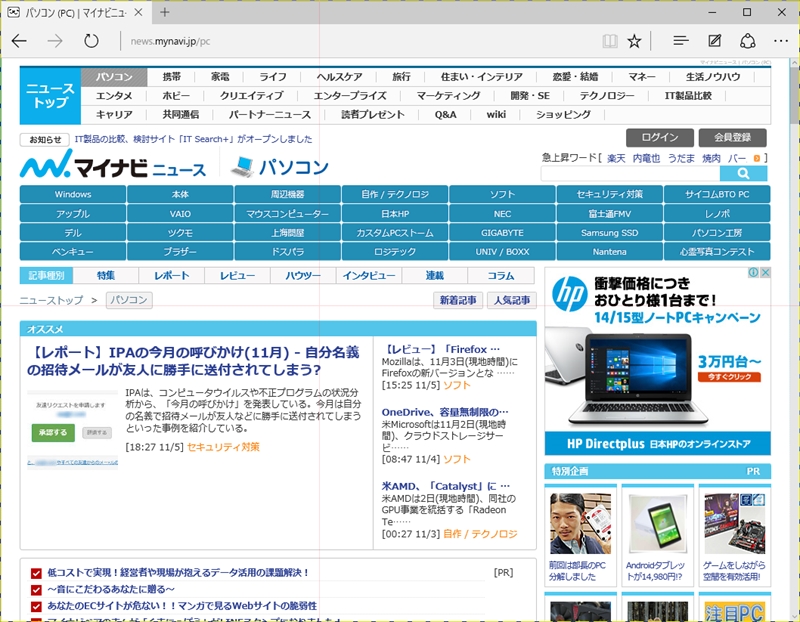Close the HP ad with X icon
Screen dimensions: 800x622
point(765,272)
